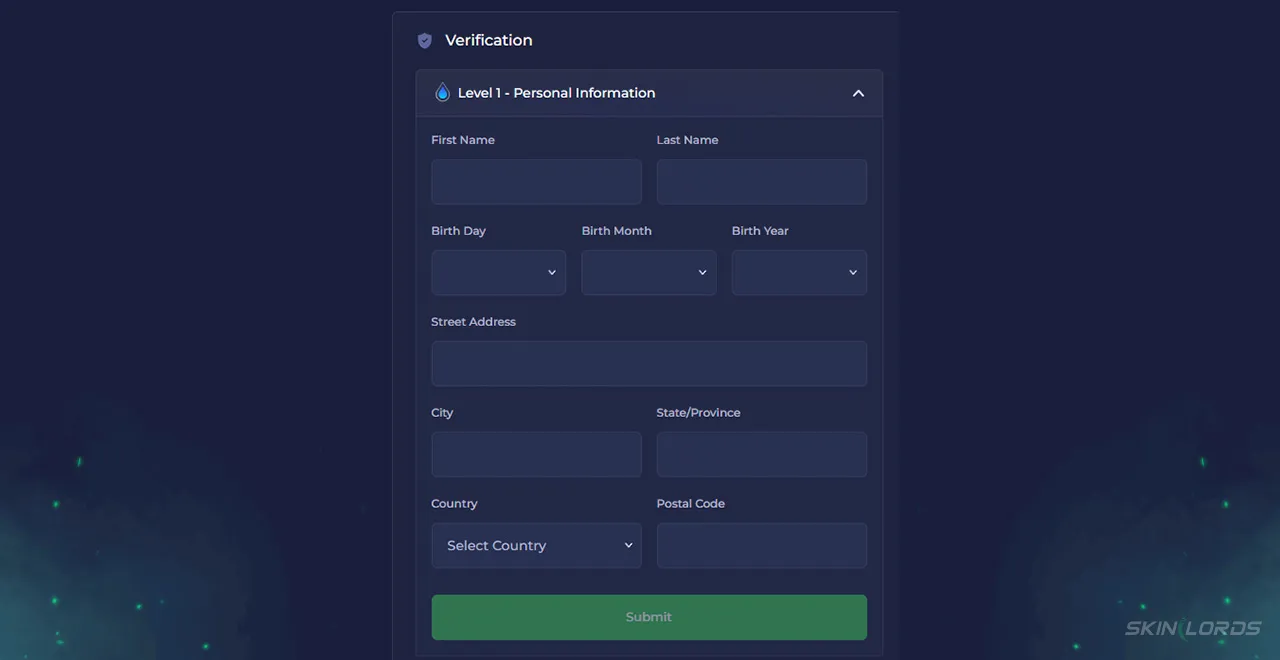This screenshot has width=1280, height=660.
Task: Click the Birth Month chevron arrow
Action: [x=702, y=273]
